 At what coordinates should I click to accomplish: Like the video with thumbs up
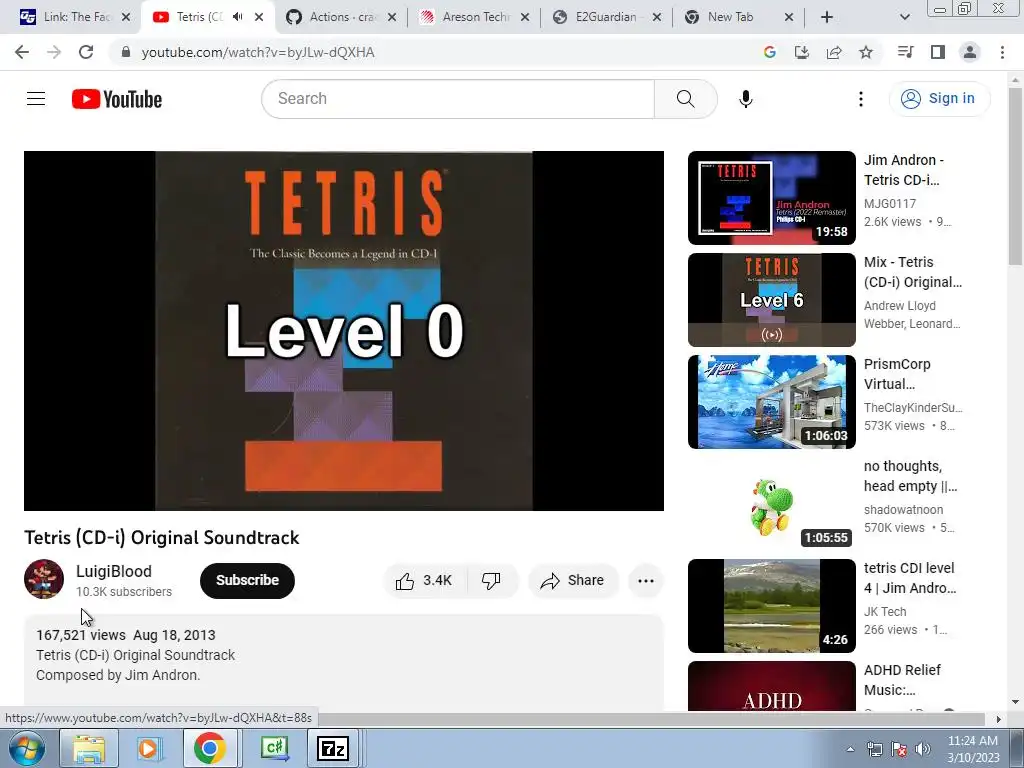(424, 581)
